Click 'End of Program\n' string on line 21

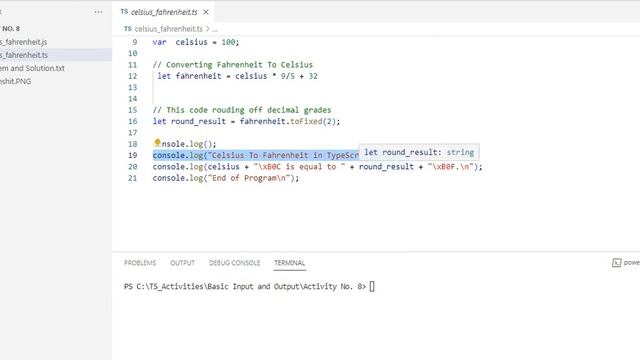coord(249,178)
